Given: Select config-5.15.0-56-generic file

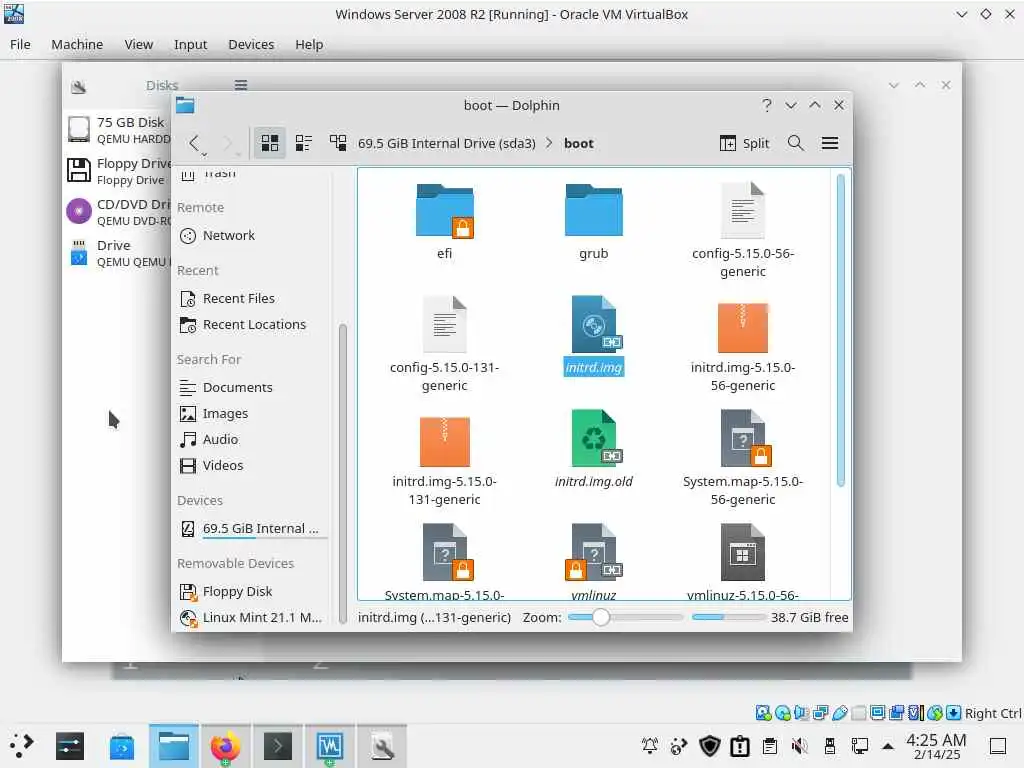Looking at the screenshot, I should (x=743, y=230).
